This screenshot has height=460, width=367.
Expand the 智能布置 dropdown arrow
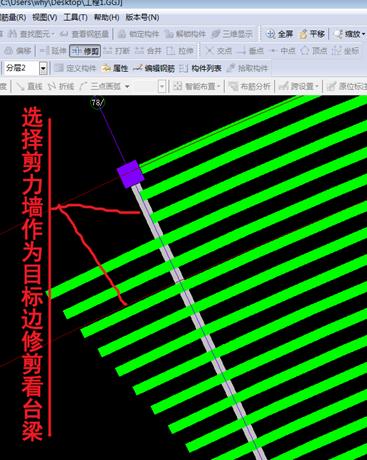point(219,87)
